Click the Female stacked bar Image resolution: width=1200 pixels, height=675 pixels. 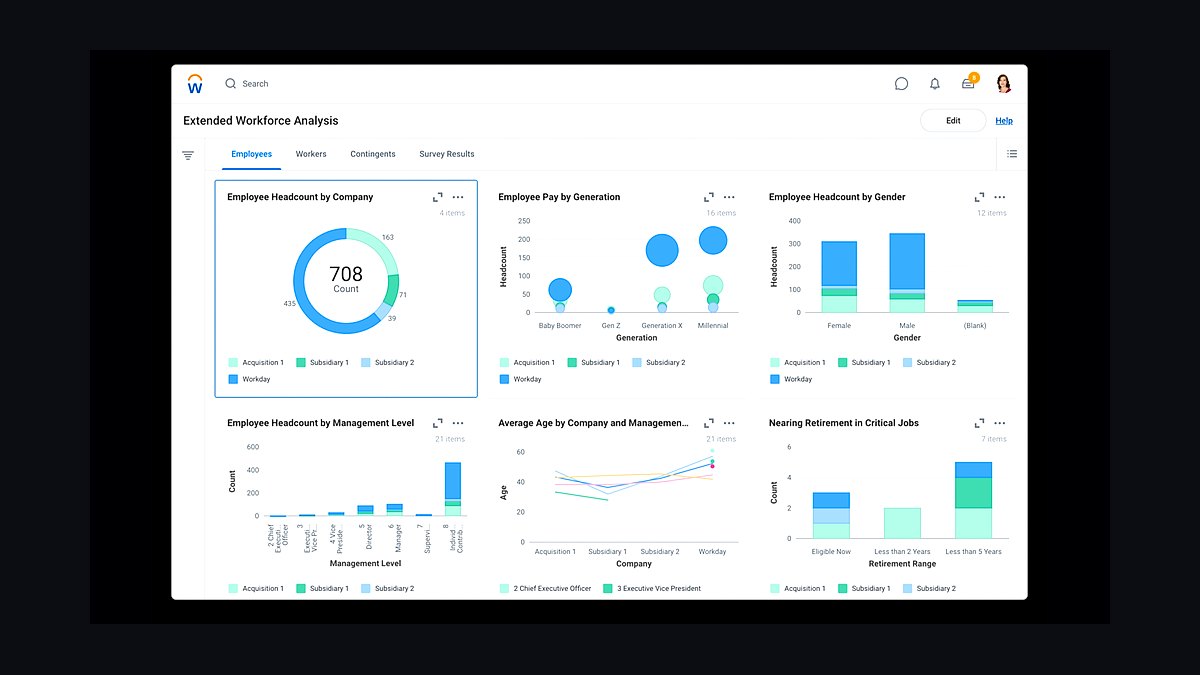[839, 277]
